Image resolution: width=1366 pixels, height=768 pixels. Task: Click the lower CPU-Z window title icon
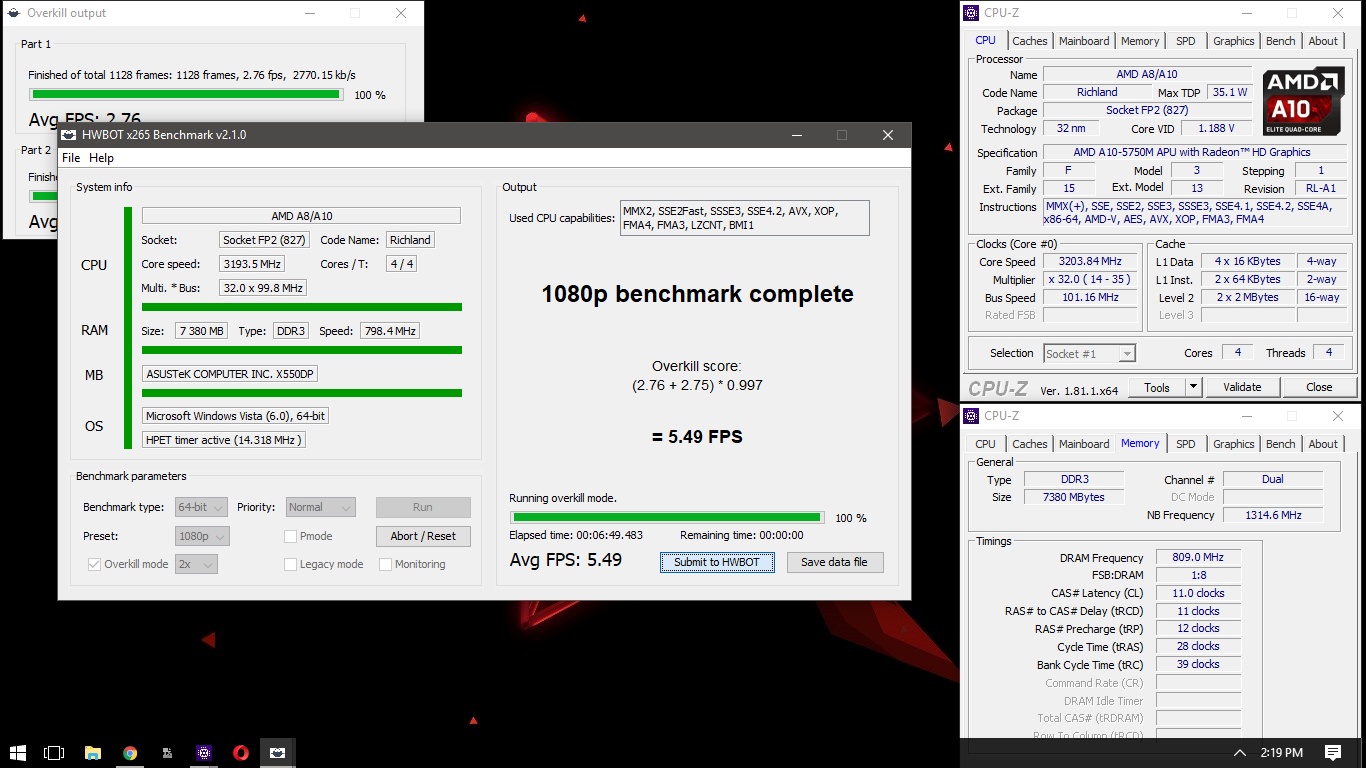971,415
